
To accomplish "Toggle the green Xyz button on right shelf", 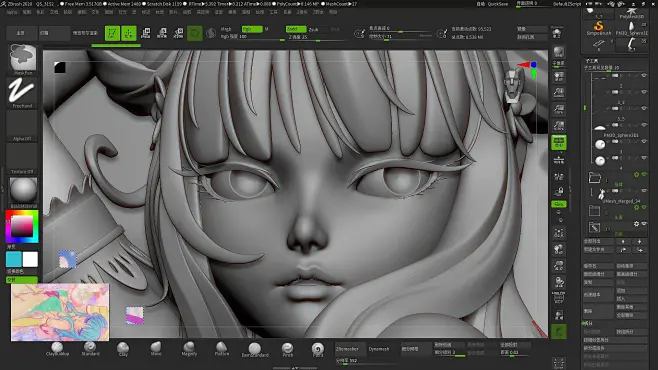I will pyautogui.click(x=559, y=204).
